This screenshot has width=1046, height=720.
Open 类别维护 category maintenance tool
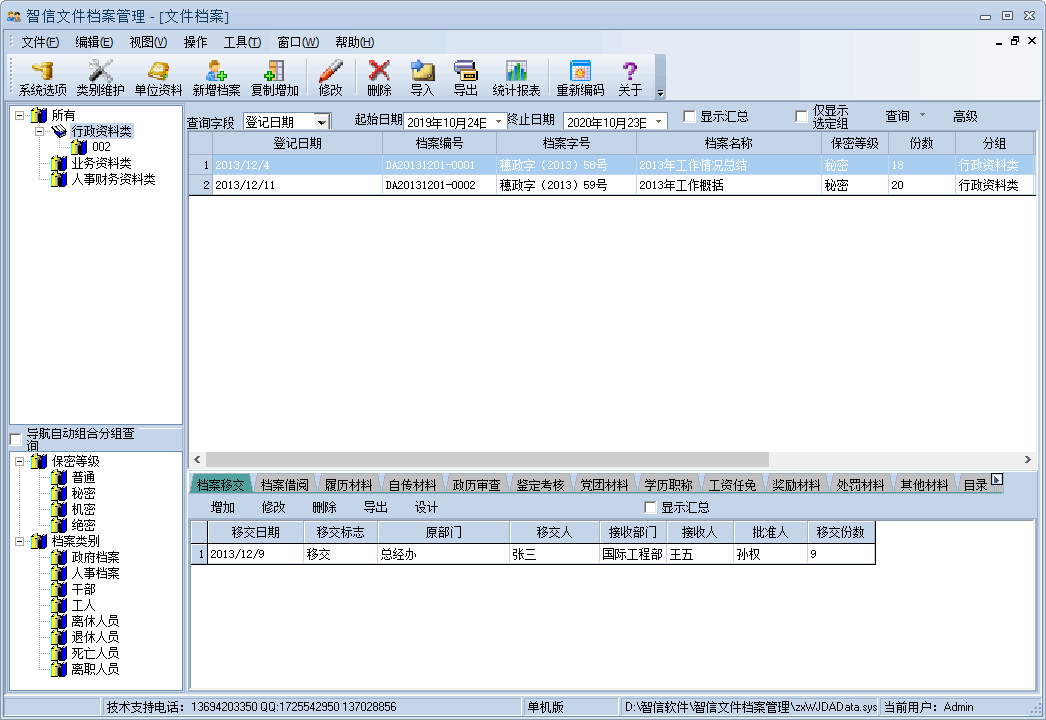[x=100, y=77]
